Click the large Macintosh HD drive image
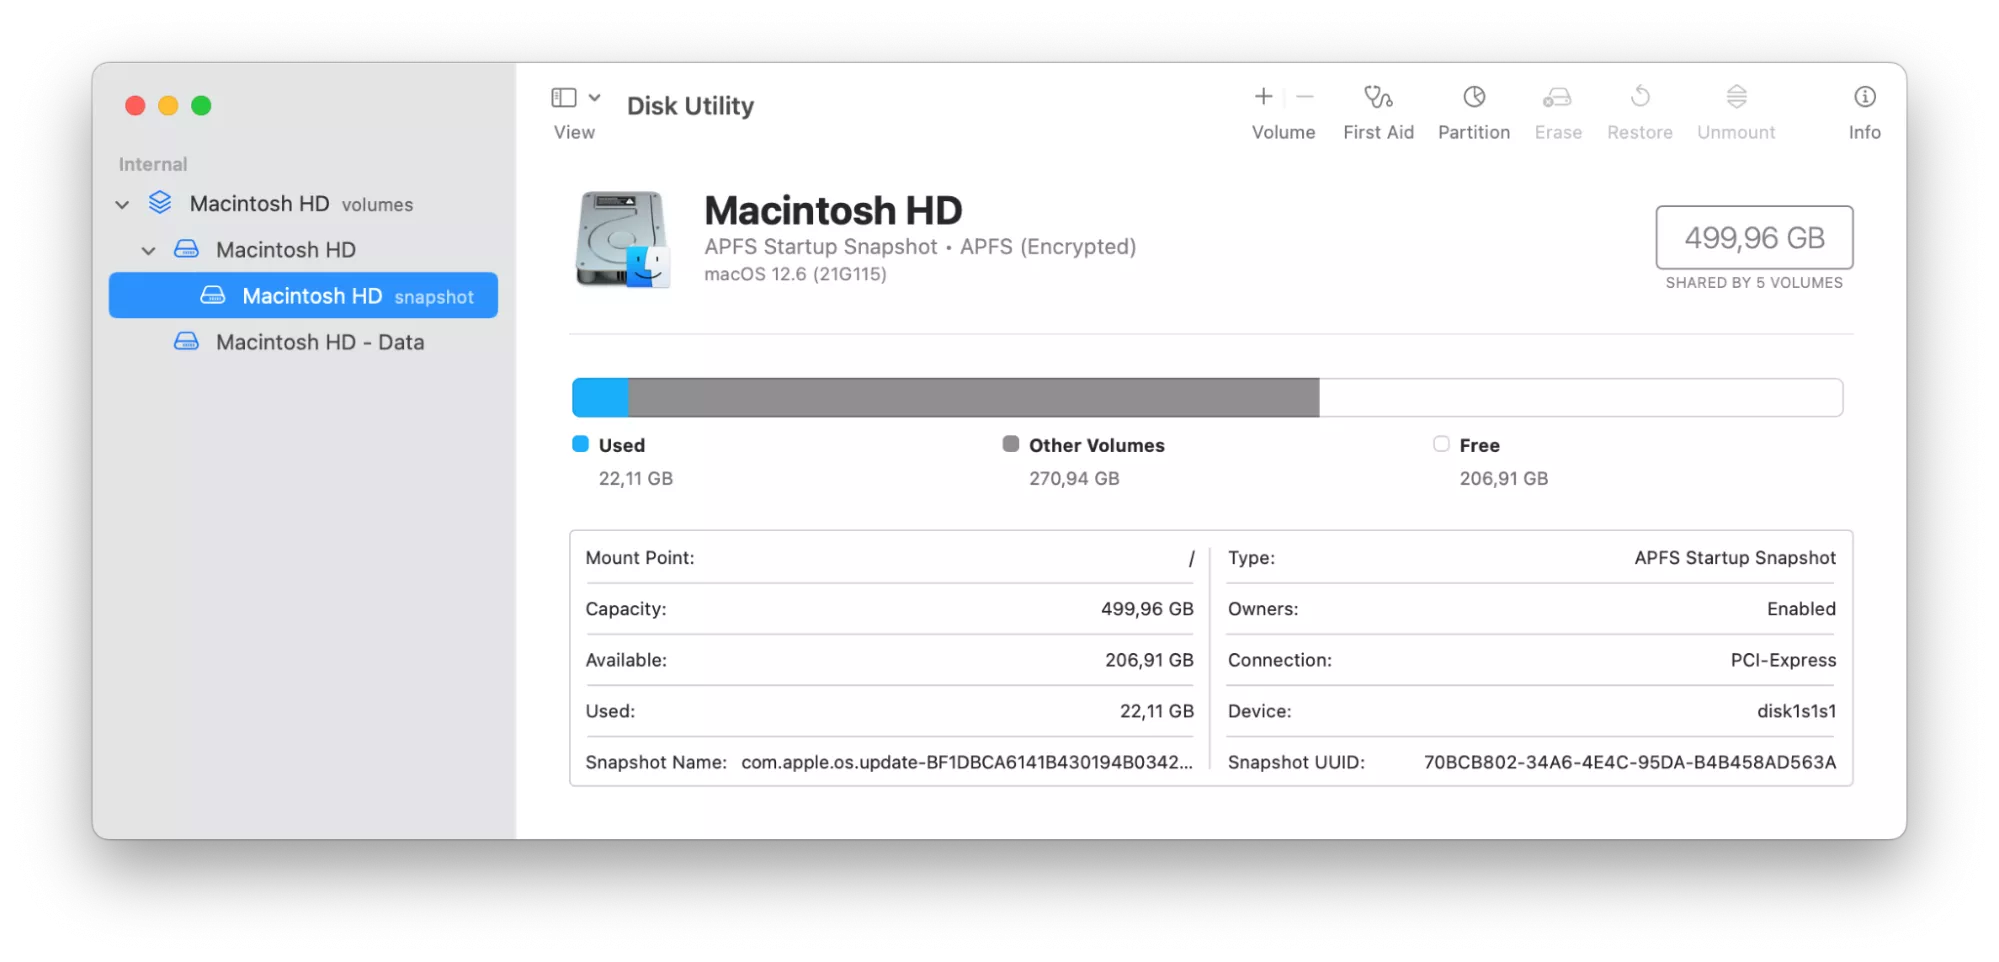The image size is (1999, 962). point(621,239)
